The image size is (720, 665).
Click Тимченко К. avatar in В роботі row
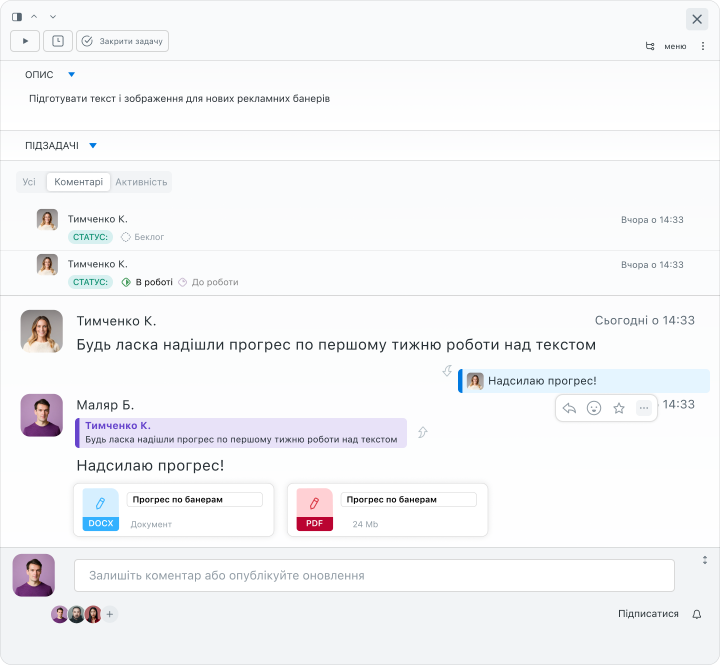point(47,265)
